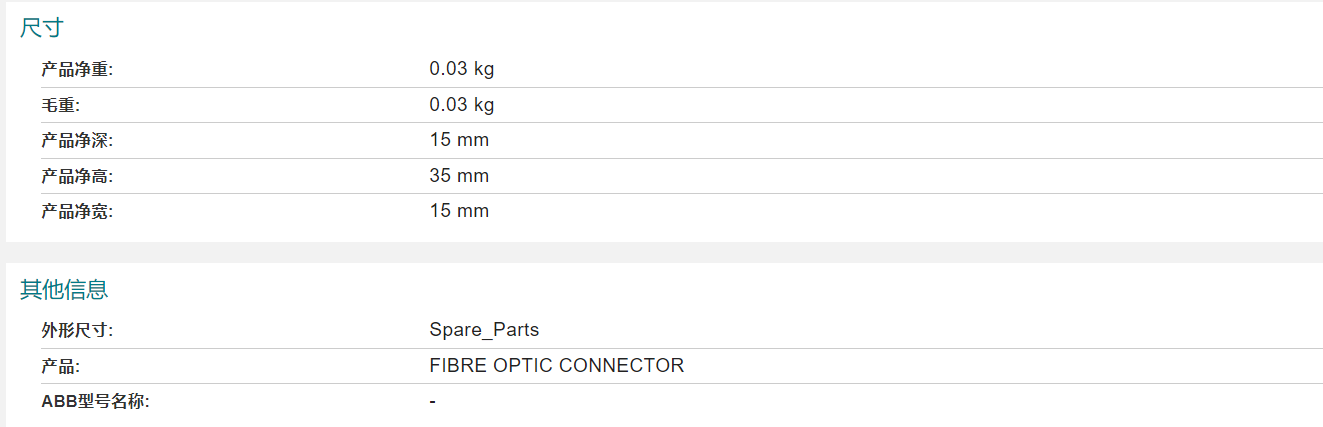Select the 产品净重 label

77,70
